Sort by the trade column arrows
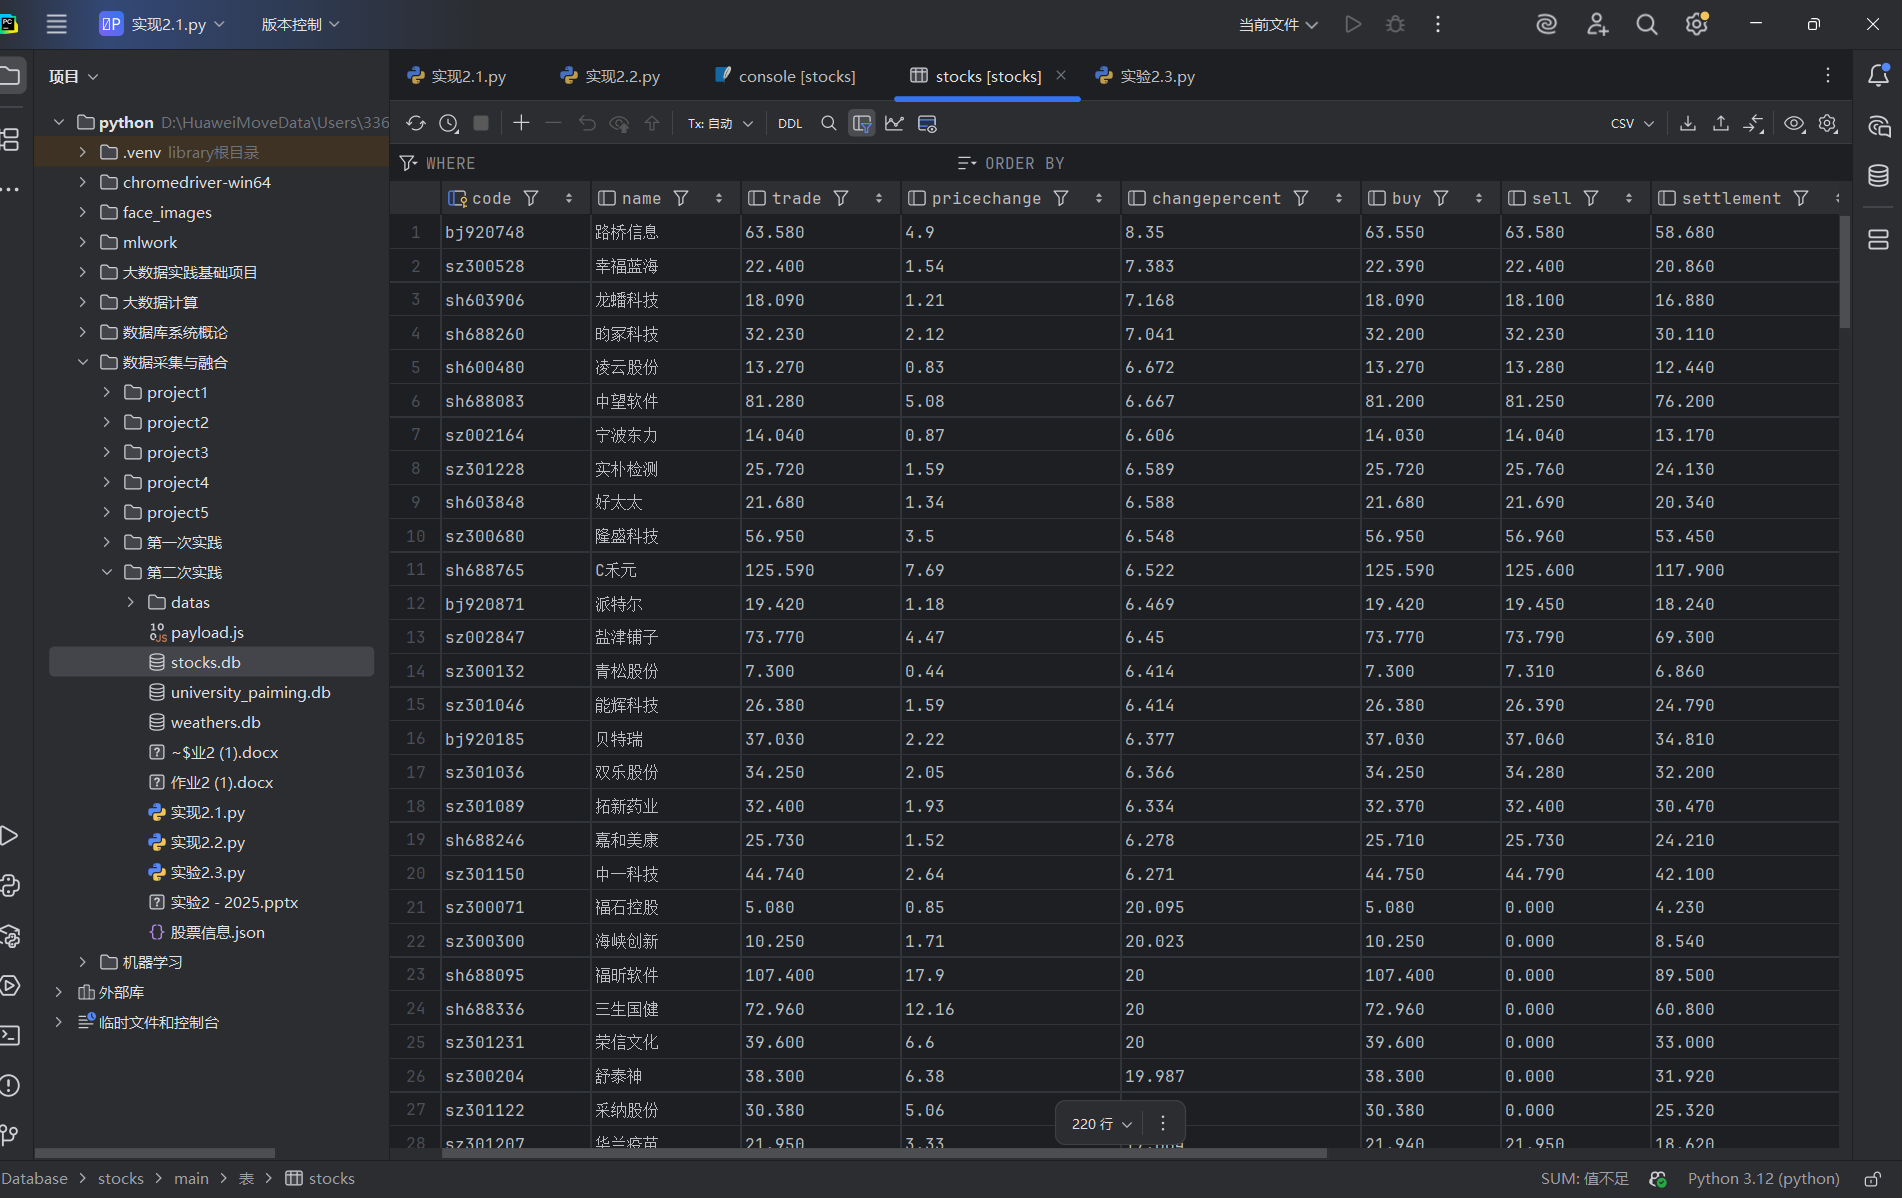1902x1198 pixels. click(x=879, y=198)
